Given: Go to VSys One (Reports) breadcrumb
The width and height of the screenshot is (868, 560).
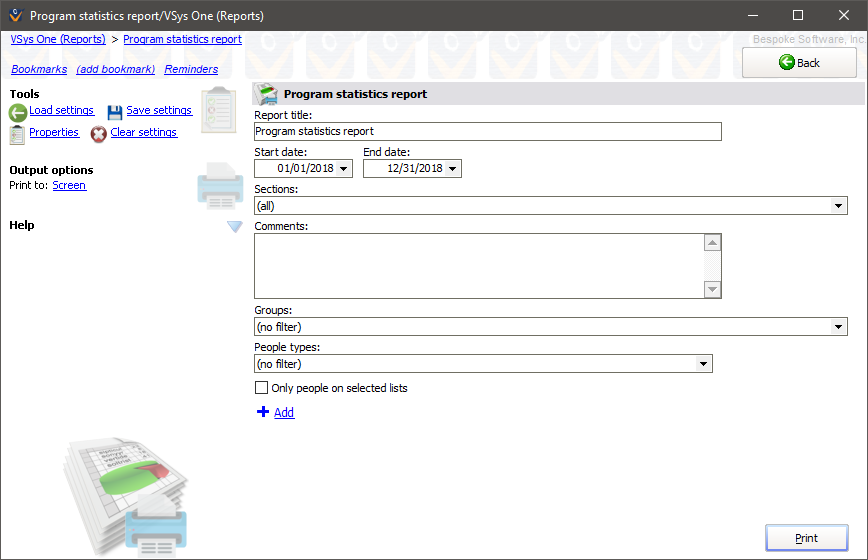Looking at the screenshot, I should pos(58,39).
